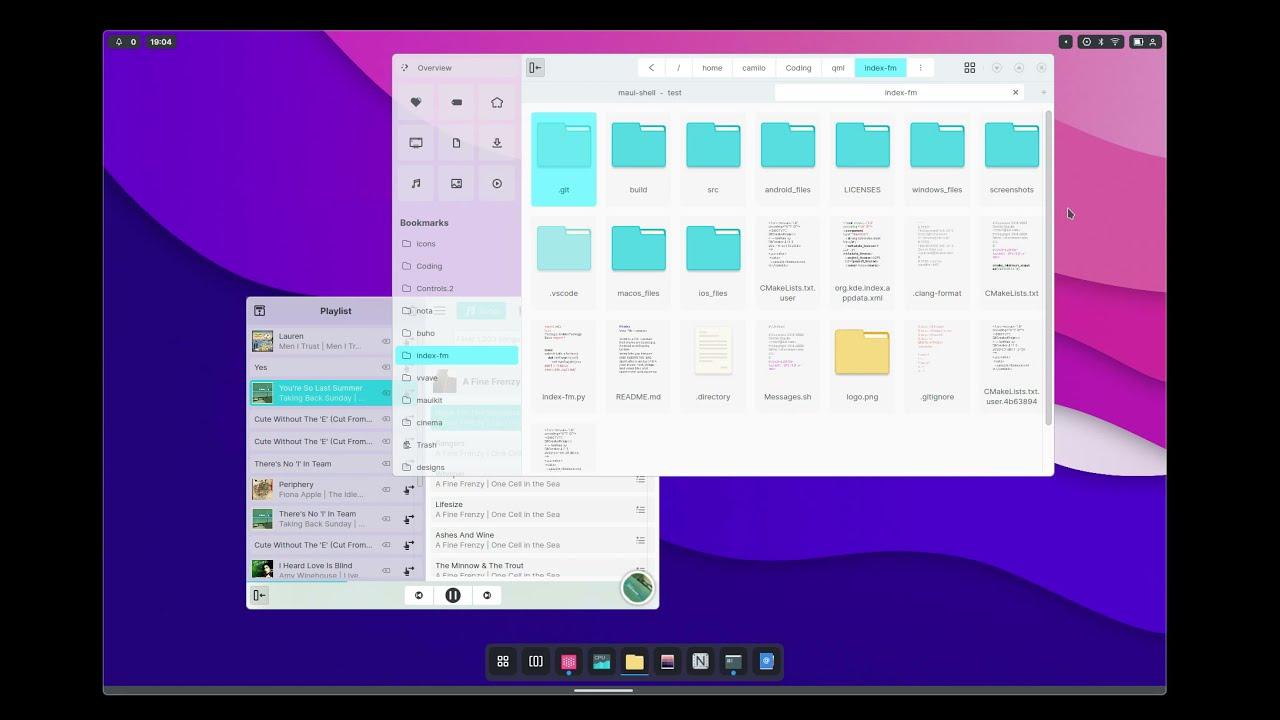Open Pictures quick place icon

pyautogui.click(x=456, y=184)
